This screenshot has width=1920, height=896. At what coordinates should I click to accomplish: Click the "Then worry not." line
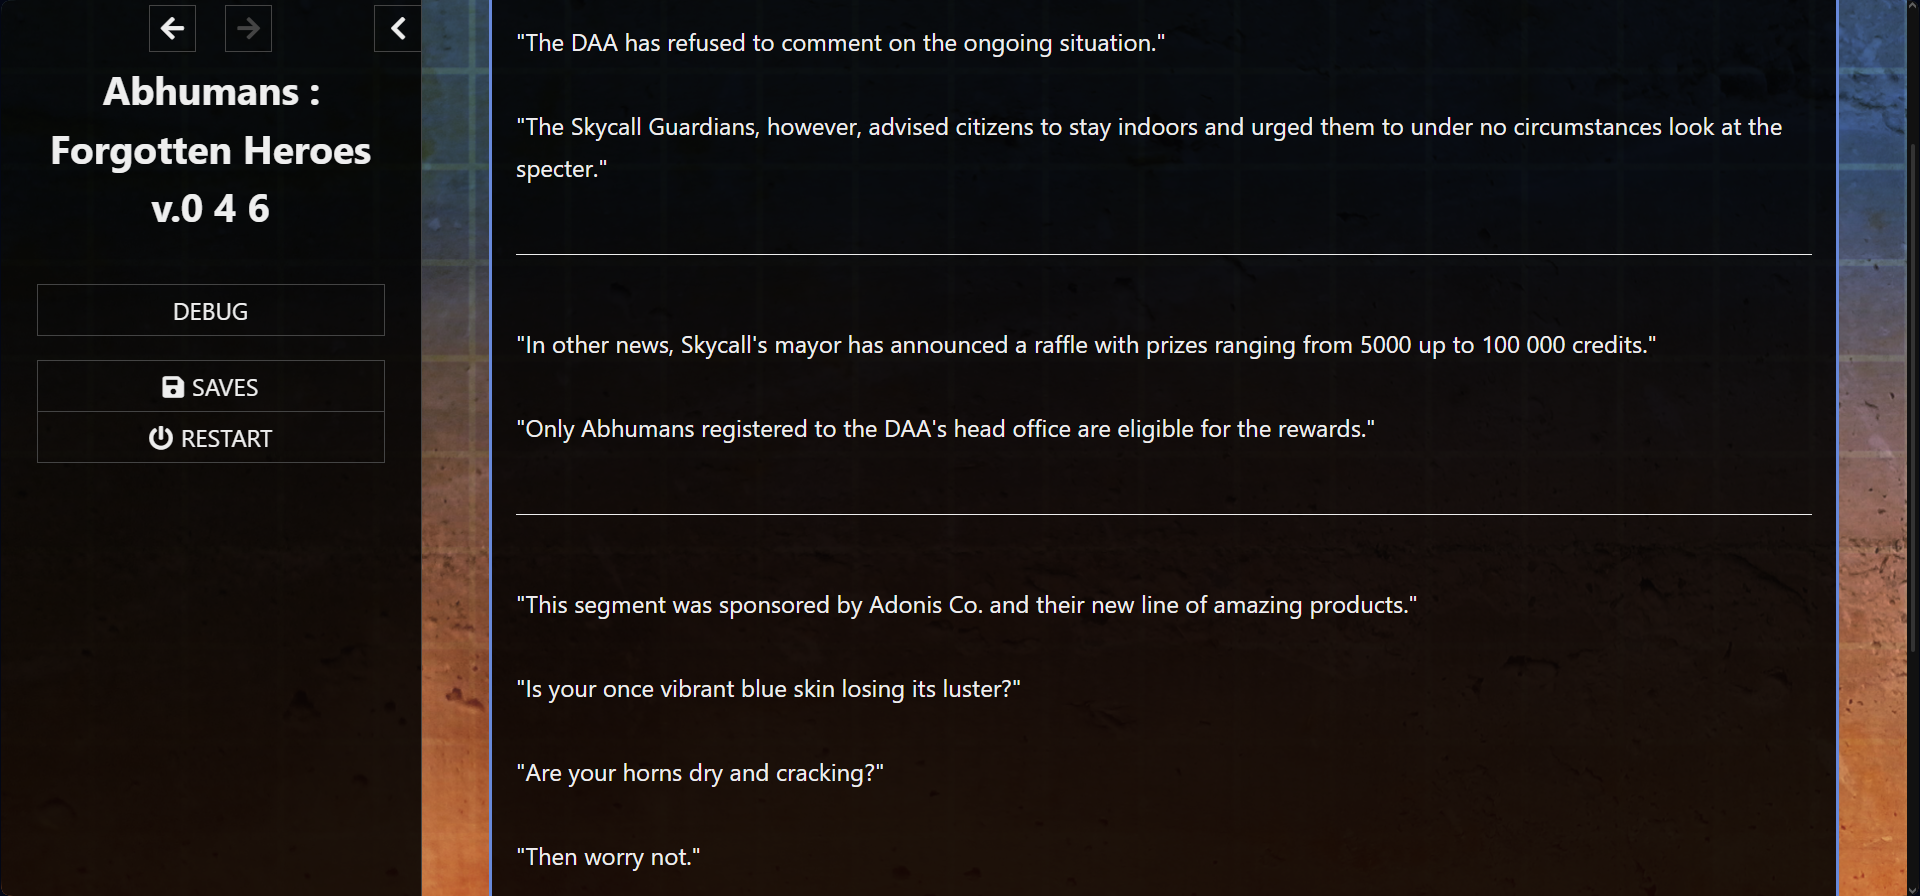click(x=608, y=857)
